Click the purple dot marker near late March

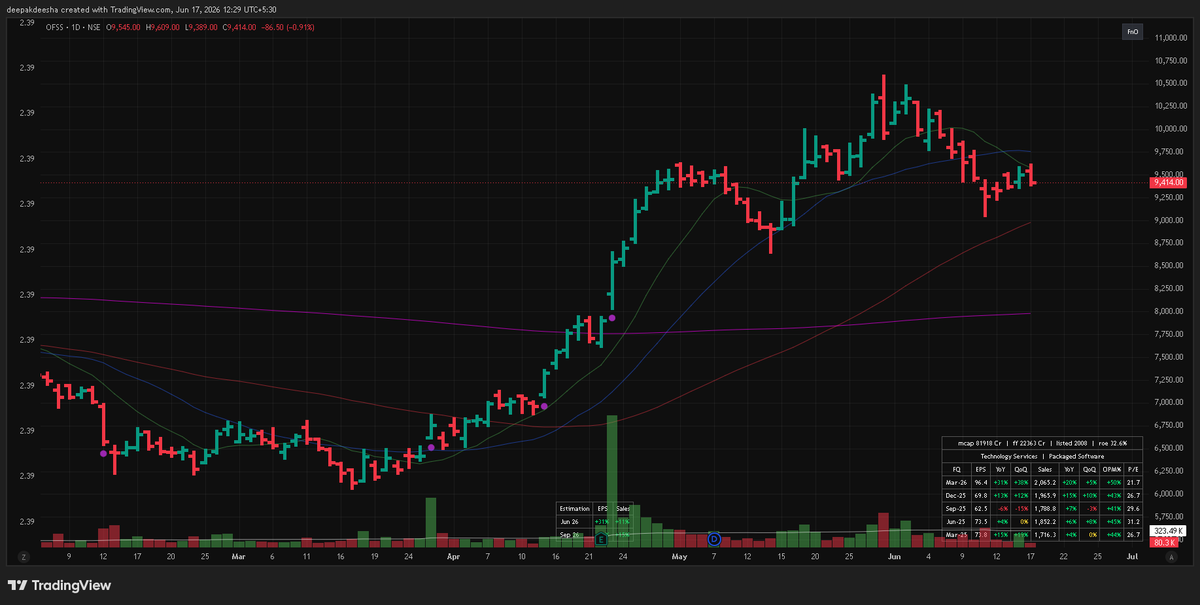(x=431, y=447)
